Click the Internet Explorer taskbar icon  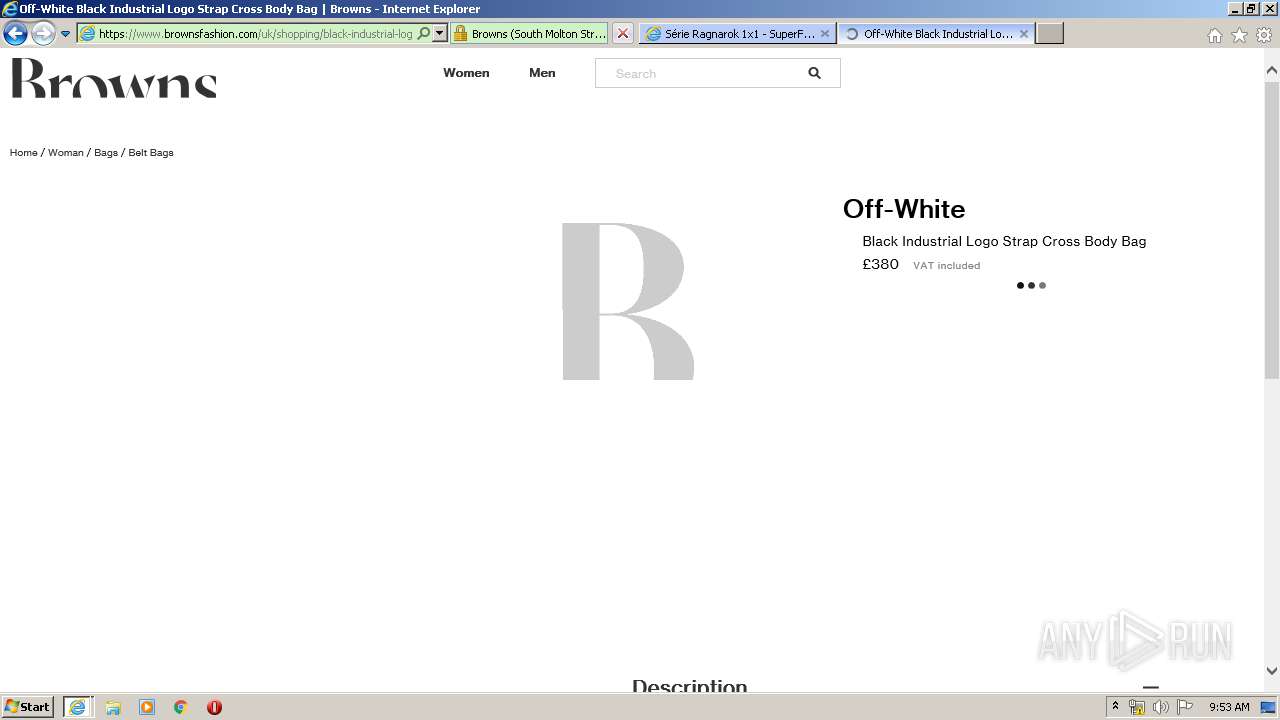pyautogui.click(x=78, y=707)
